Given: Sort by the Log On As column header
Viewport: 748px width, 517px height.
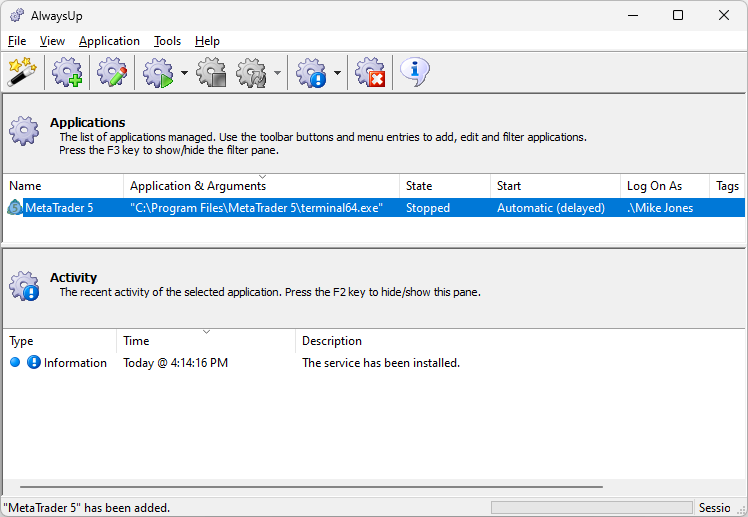Looking at the screenshot, I should [x=665, y=186].
